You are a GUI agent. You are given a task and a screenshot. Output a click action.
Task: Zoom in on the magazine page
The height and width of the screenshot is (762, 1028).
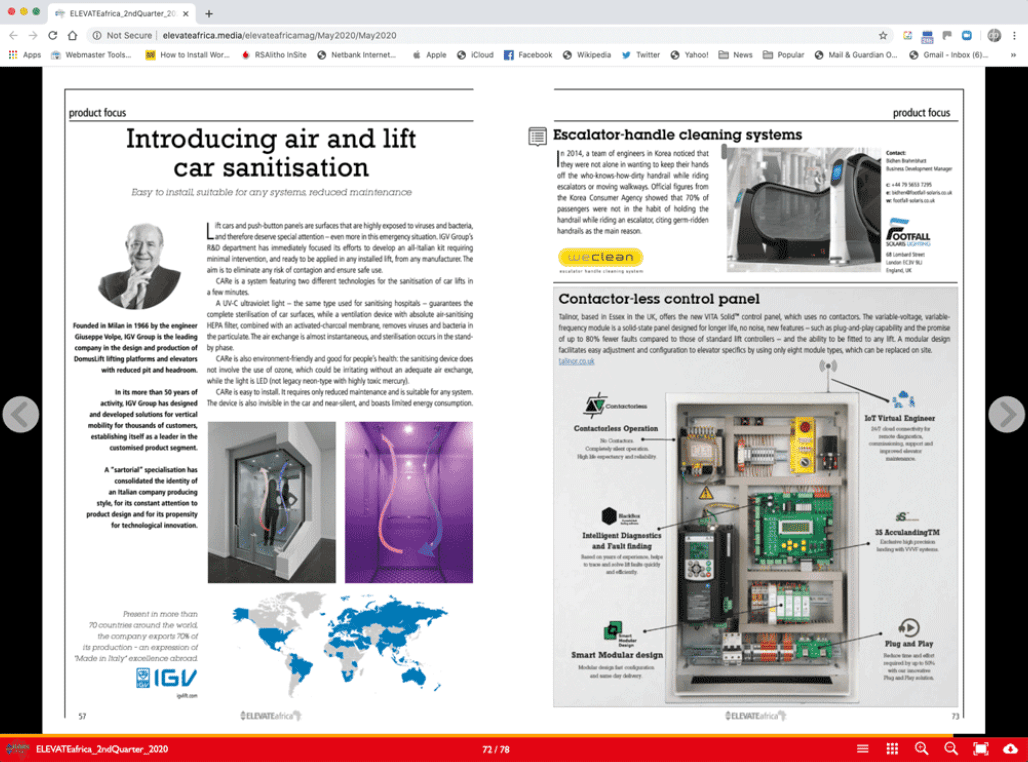(x=922, y=749)
